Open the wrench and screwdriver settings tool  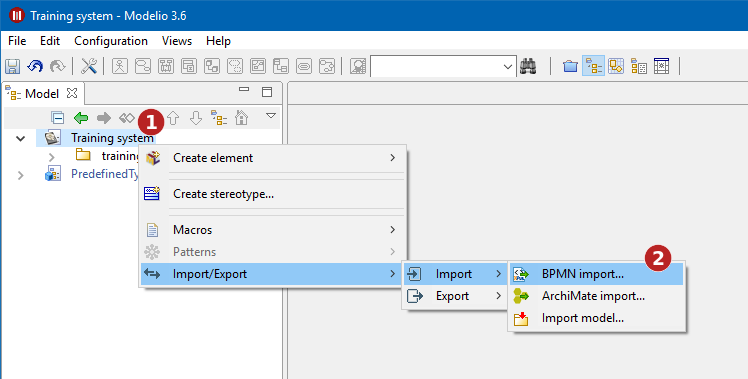click(x=89, y=66)
